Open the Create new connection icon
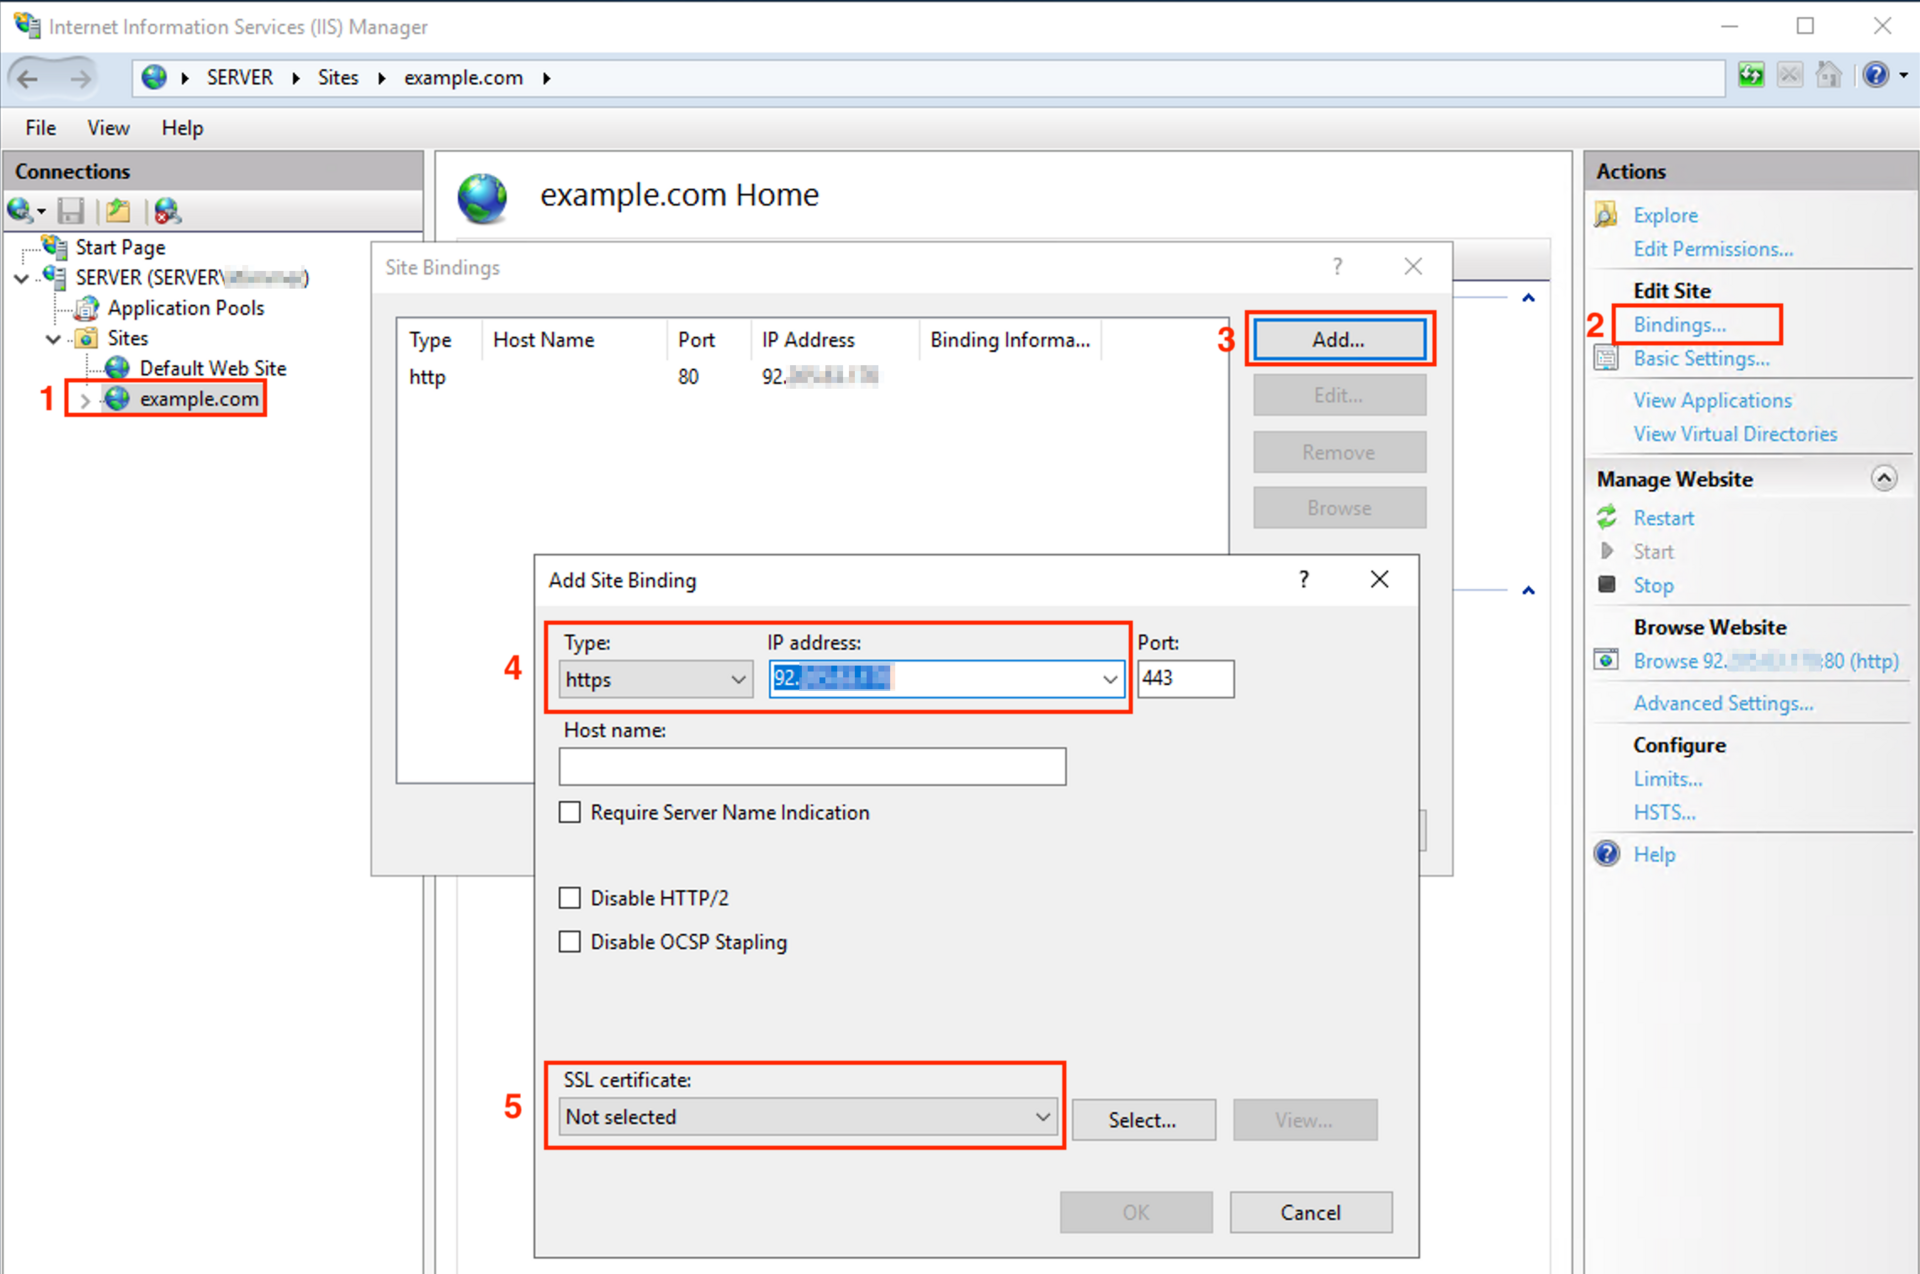 [x=20, y=210]
